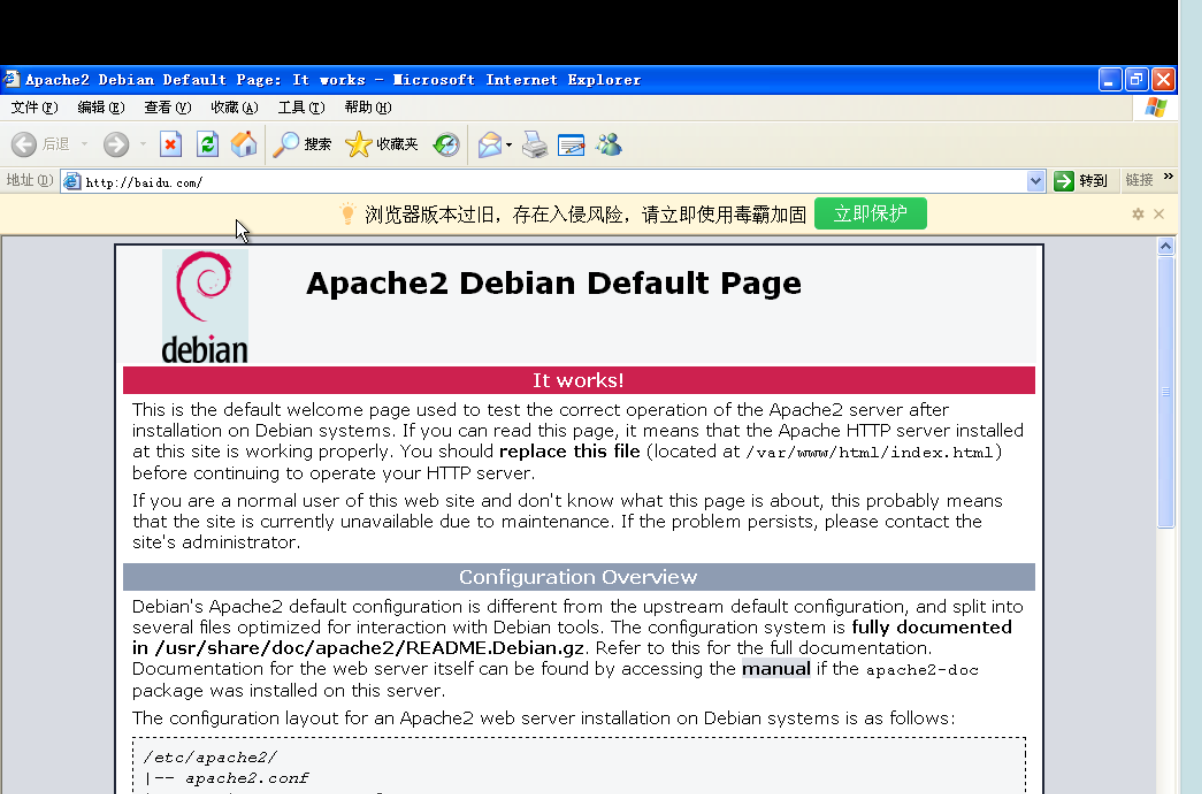Click the Edit page toolbar icon
Image resolution: width=1202 pixels, height=794 pixels.
[571, 145]
